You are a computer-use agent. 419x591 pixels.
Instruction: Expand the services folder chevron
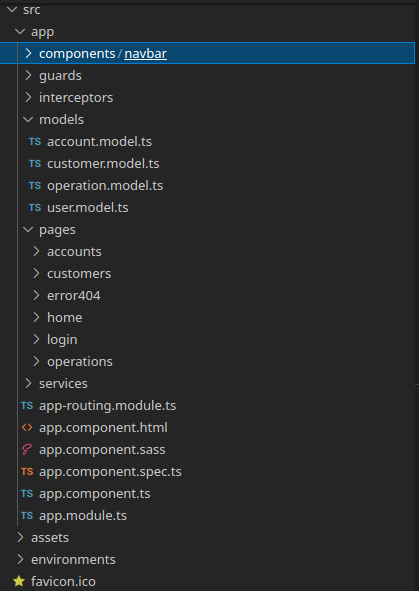click(28, 383)
